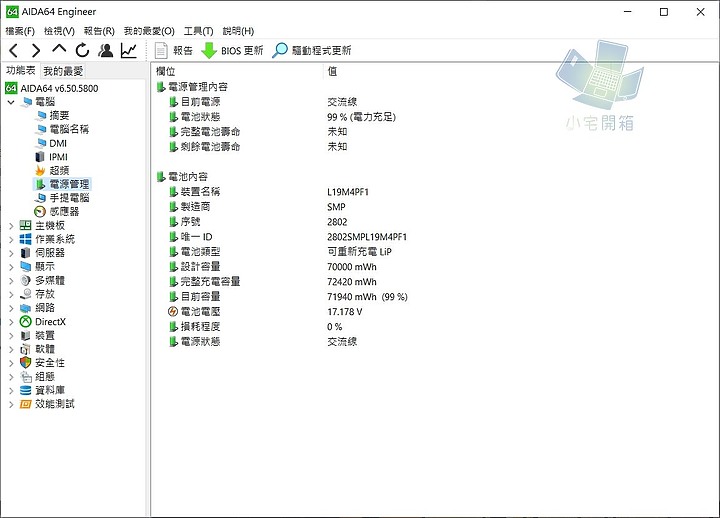Viewport: 720px width, 518px height.
Task: Expand the 顯示 tree node
Action: pos(11,267)
